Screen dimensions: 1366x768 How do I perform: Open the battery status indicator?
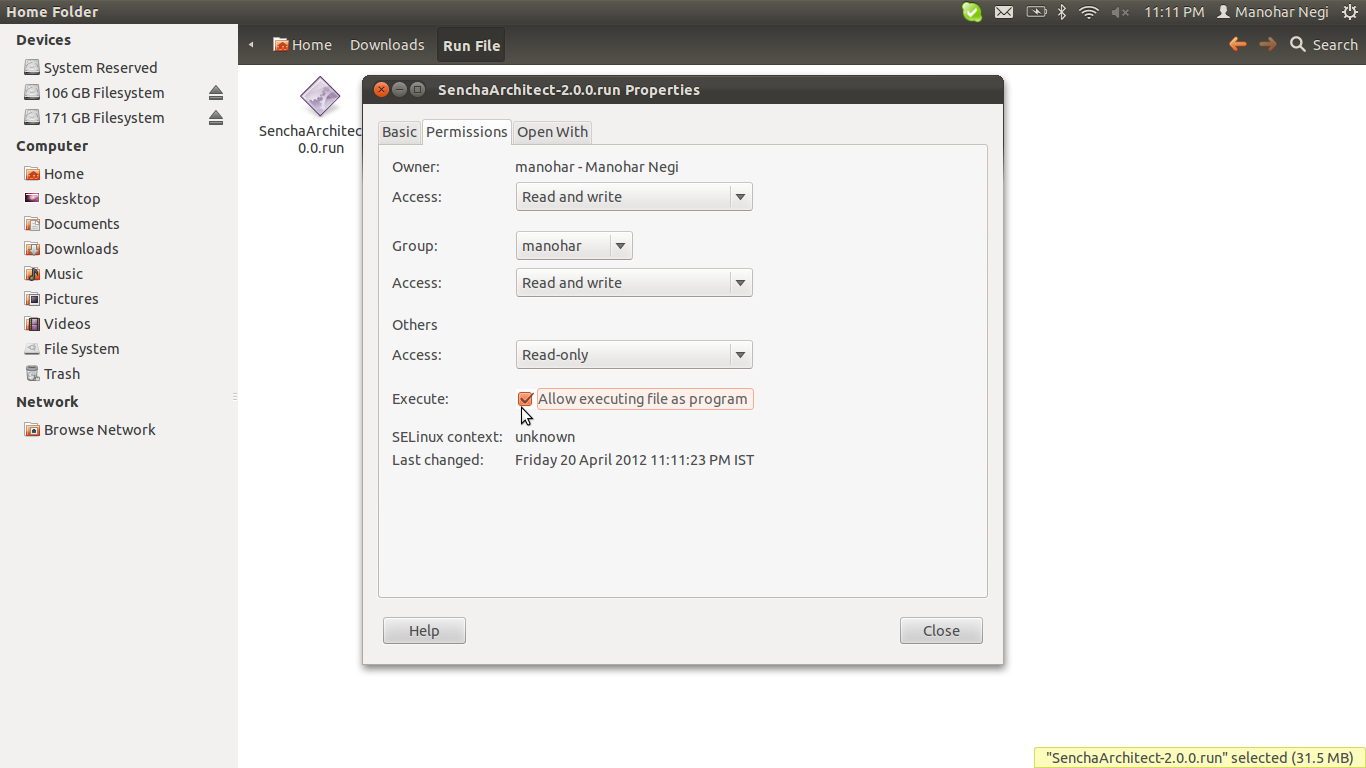(1036, 12)
